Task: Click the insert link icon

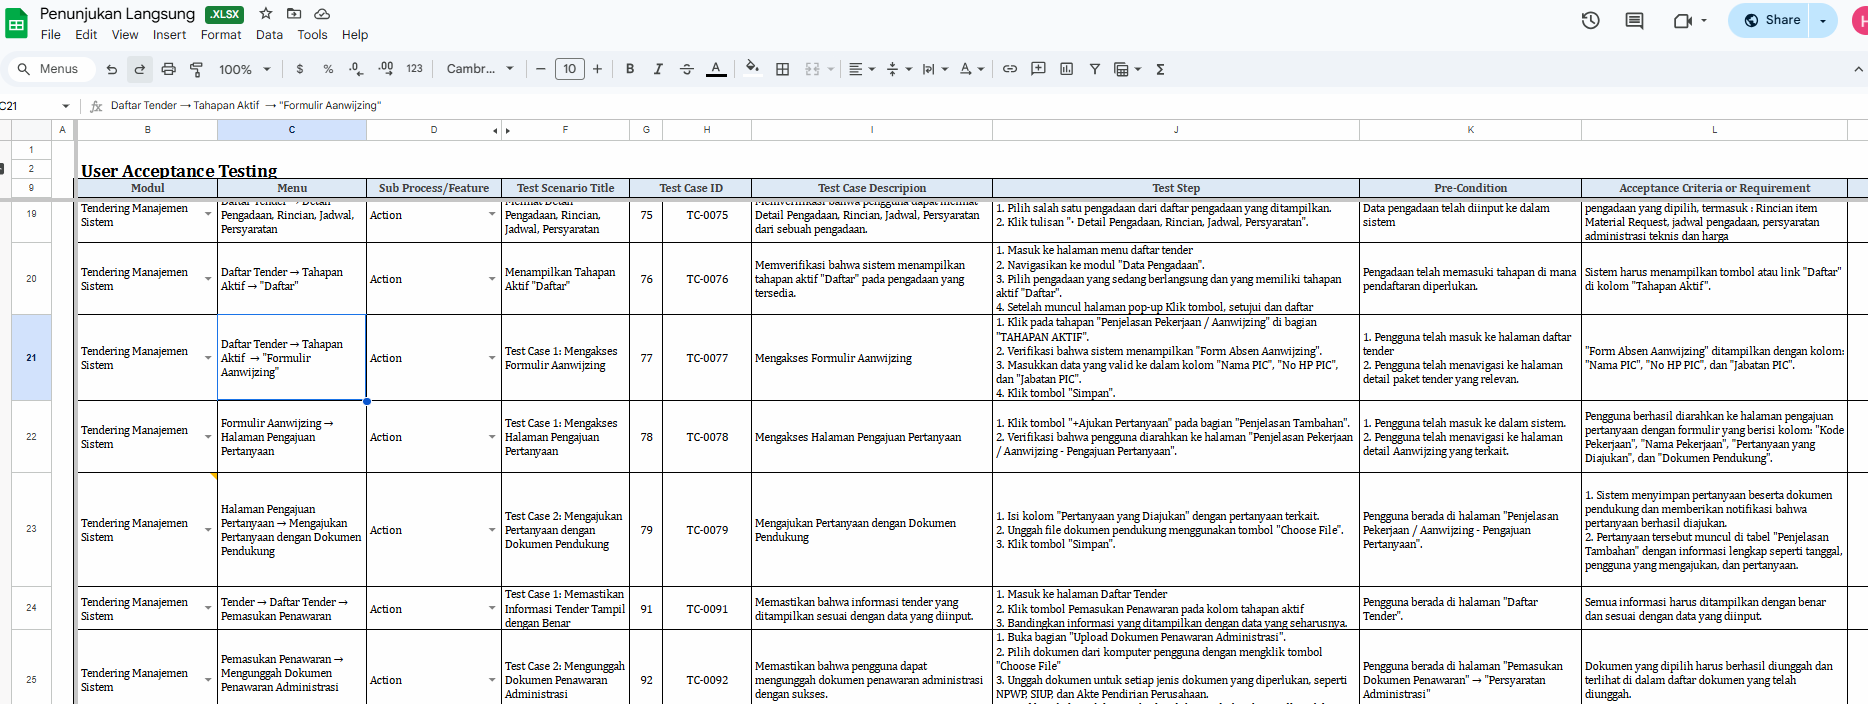Action: (1010, 69)
